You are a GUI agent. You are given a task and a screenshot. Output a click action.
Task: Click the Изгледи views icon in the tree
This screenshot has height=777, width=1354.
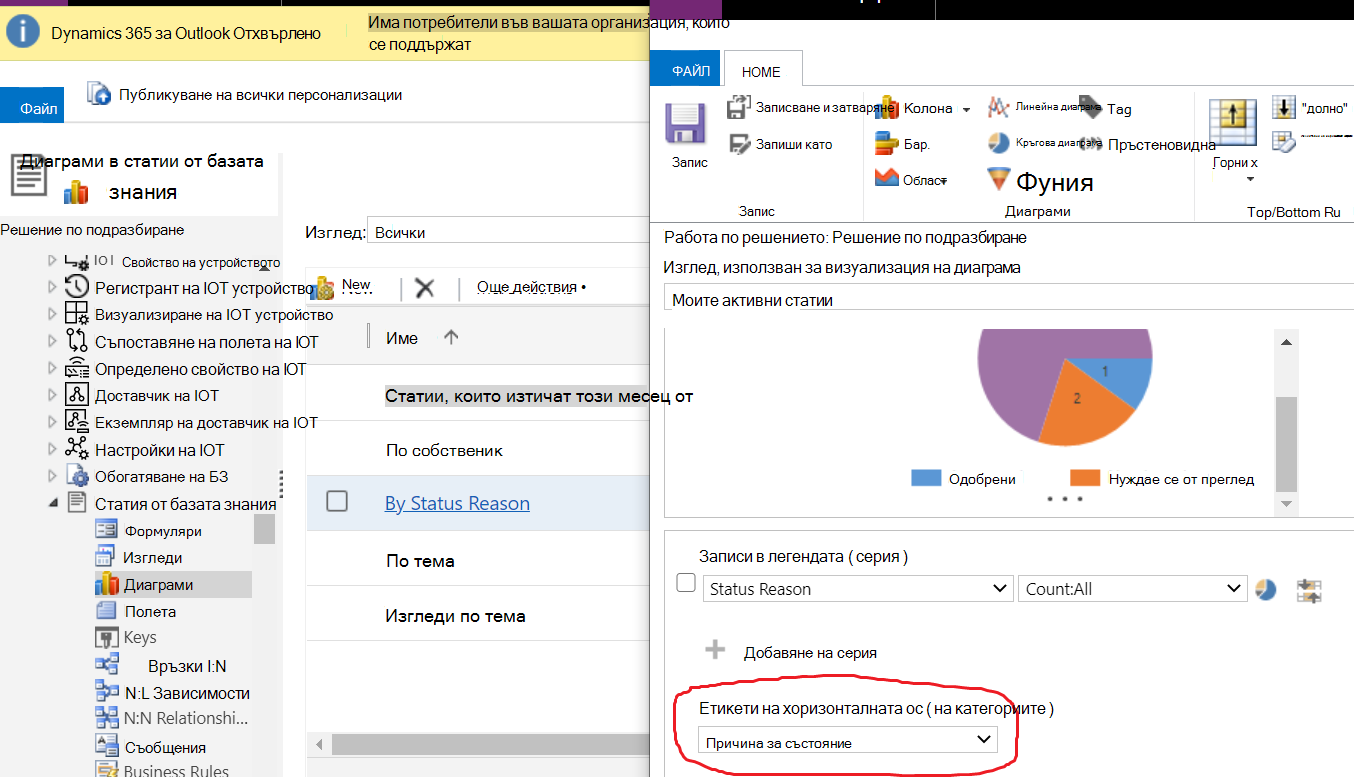coord(107,557)
